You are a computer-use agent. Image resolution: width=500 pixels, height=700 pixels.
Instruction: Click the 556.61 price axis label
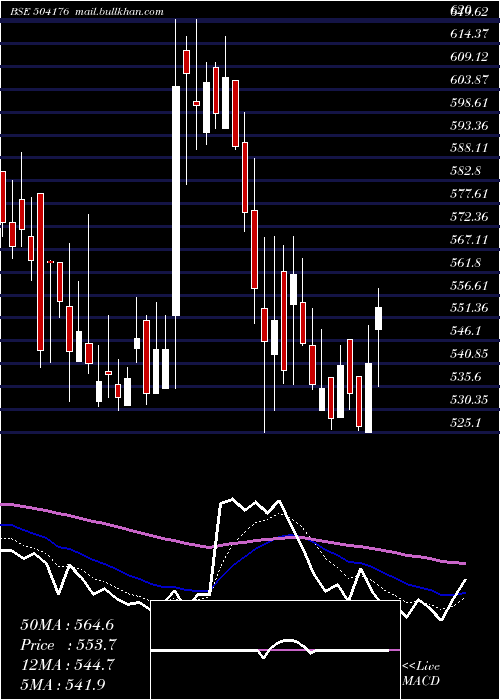469,285
